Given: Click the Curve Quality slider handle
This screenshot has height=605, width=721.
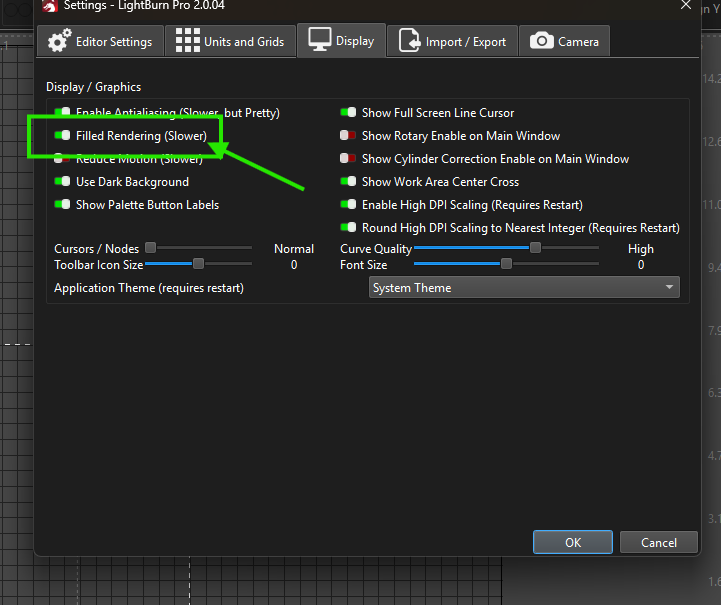Looking at the screenshot, I should coord(536,248).
